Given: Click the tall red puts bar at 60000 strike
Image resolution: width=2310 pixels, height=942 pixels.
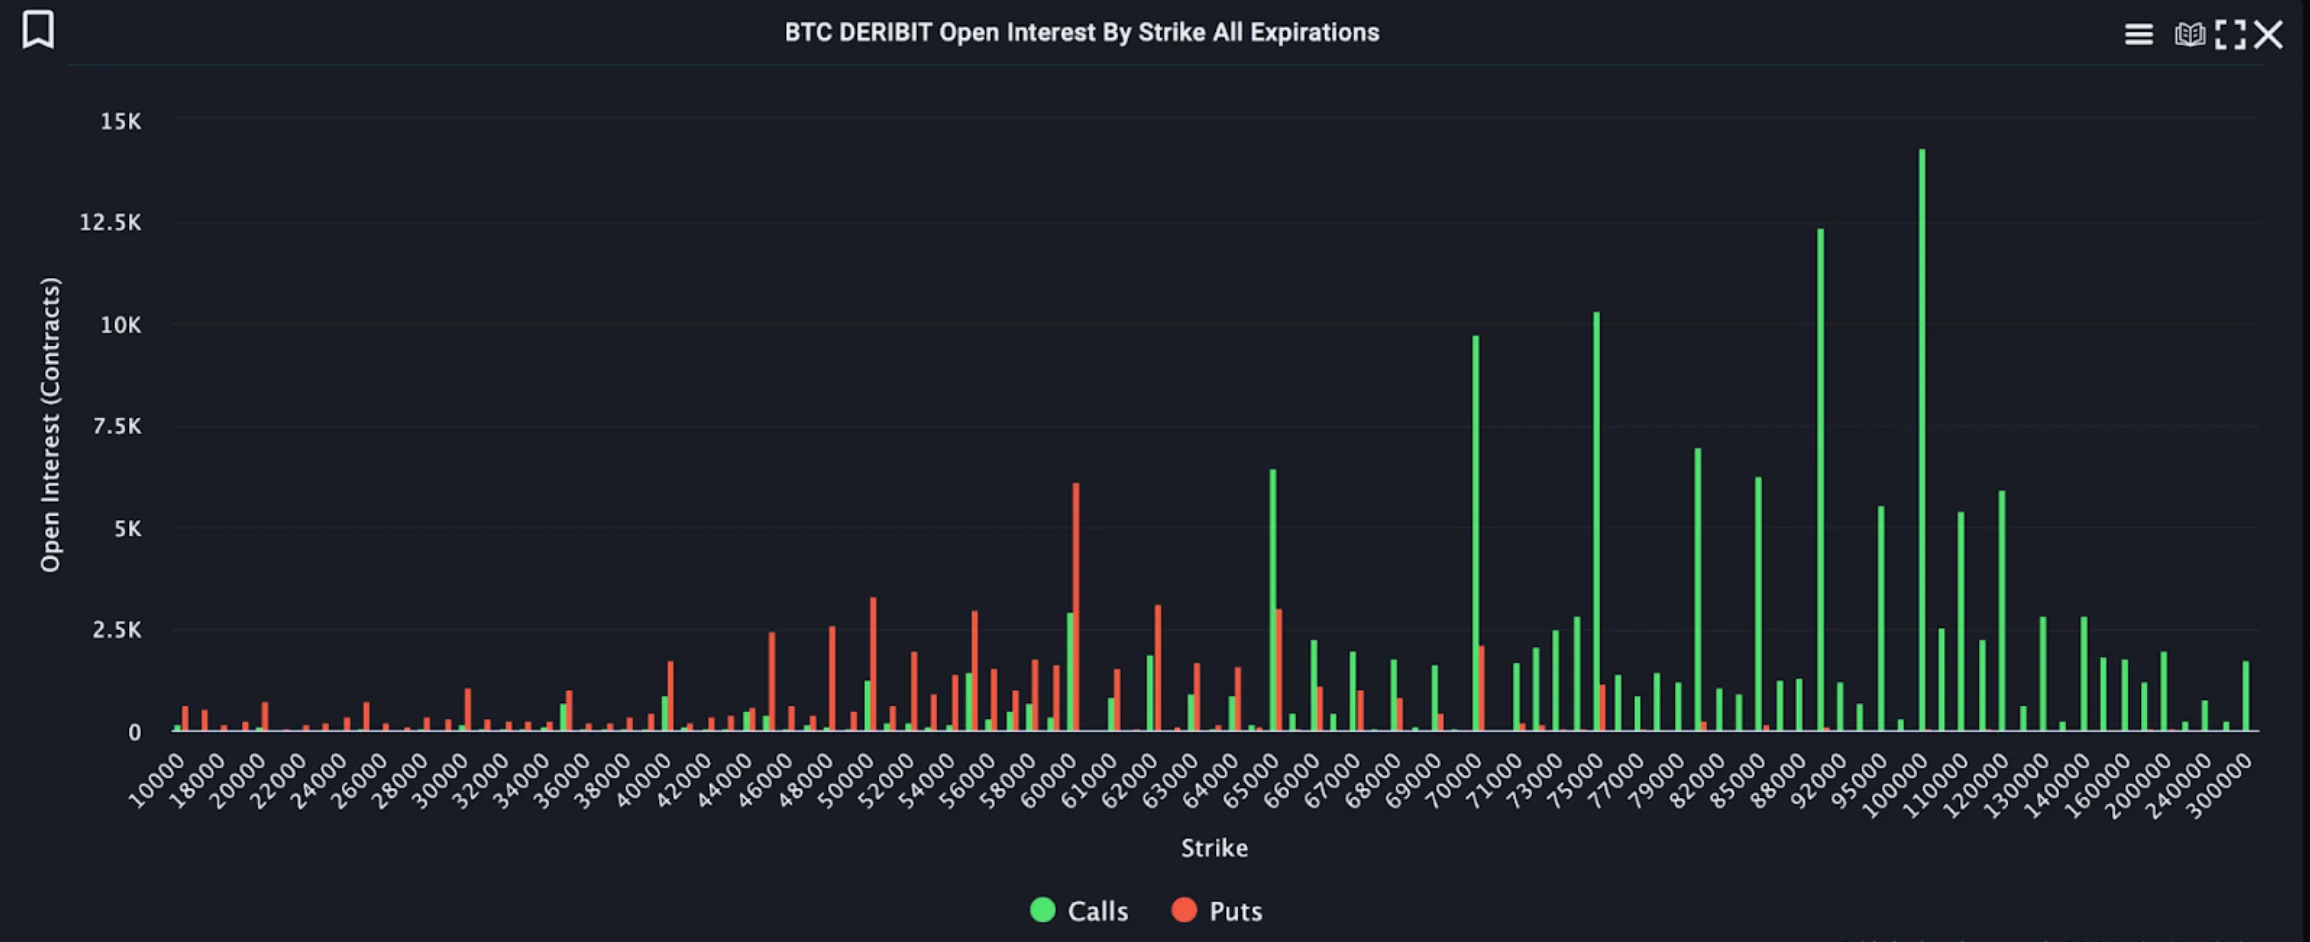Looking at the screenshot, I should click(1076, 607).
